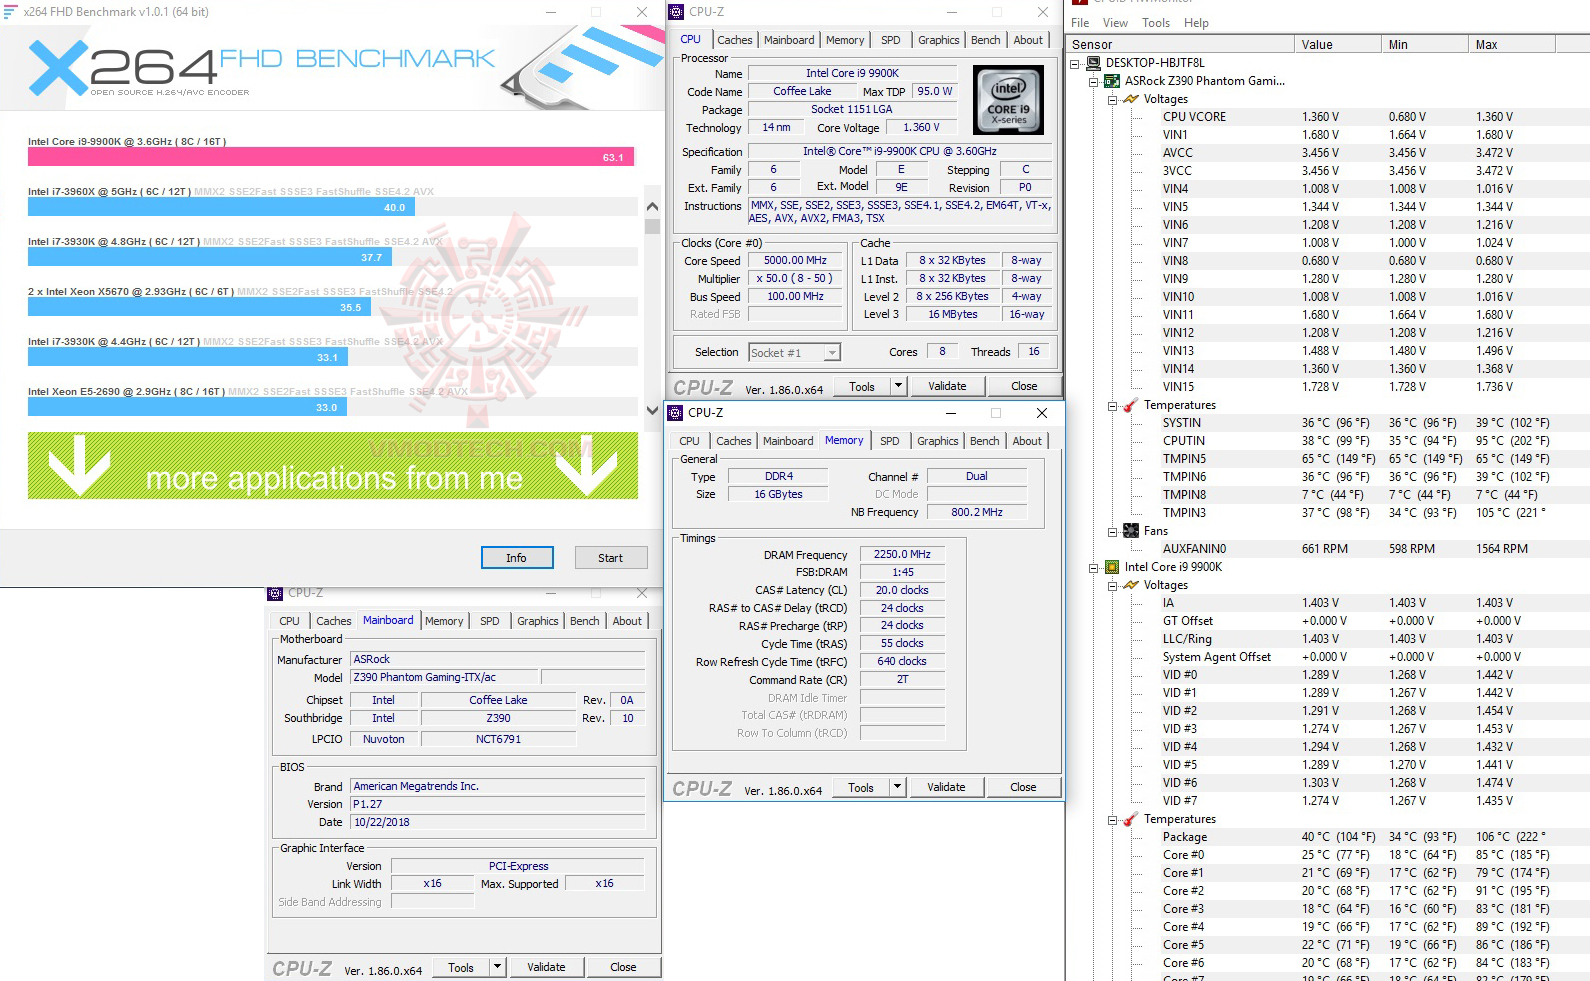Image resolution: width=1590 pixels, height=981 pixels.
Task: Open the File menu in the monitor window
Action: pyautogui.click(x=1080, y=23)
